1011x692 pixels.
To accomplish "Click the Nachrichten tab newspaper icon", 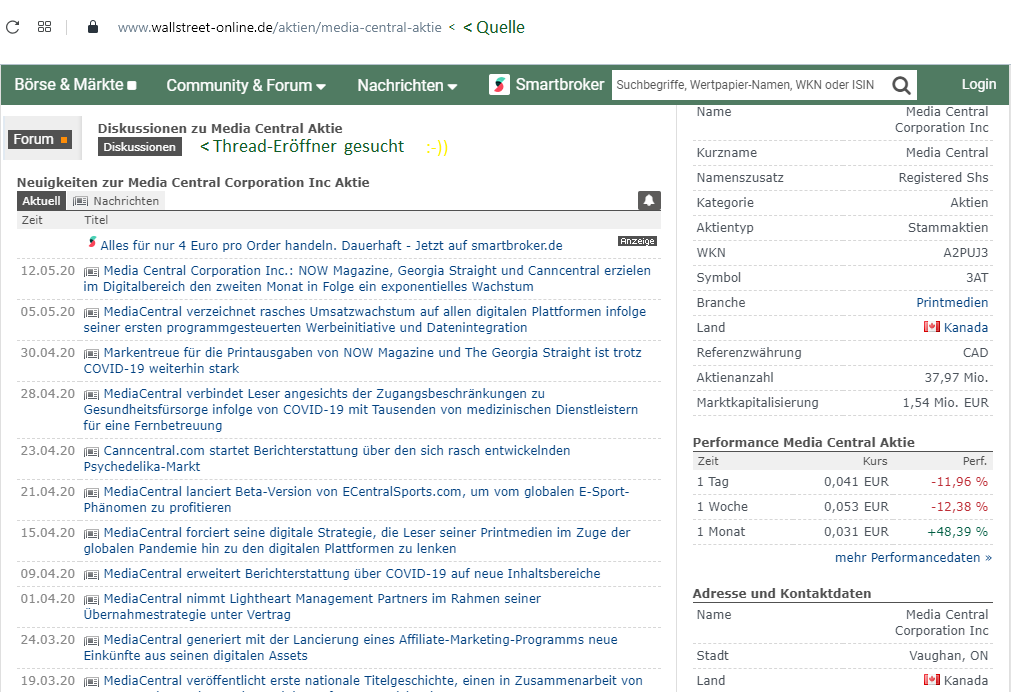I will pyautogui.click(x=81, y=201).
